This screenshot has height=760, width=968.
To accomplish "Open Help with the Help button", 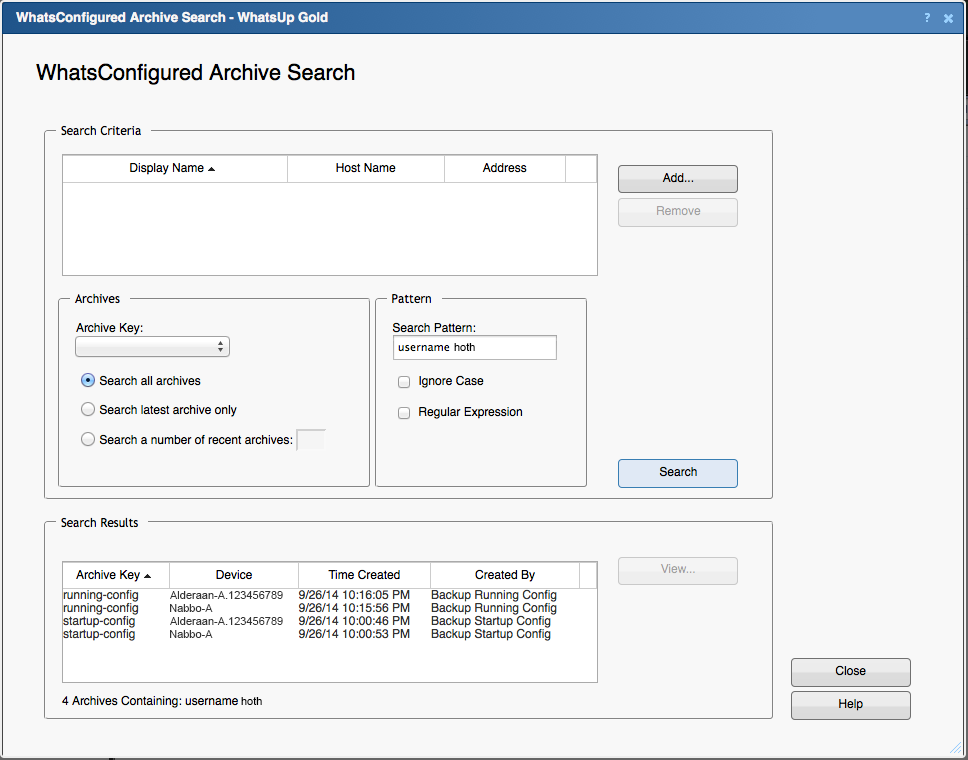I will [851, 705].
